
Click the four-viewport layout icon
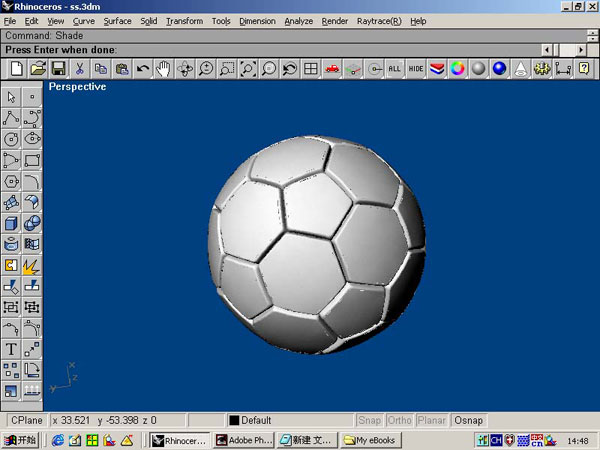pos(311,68)
